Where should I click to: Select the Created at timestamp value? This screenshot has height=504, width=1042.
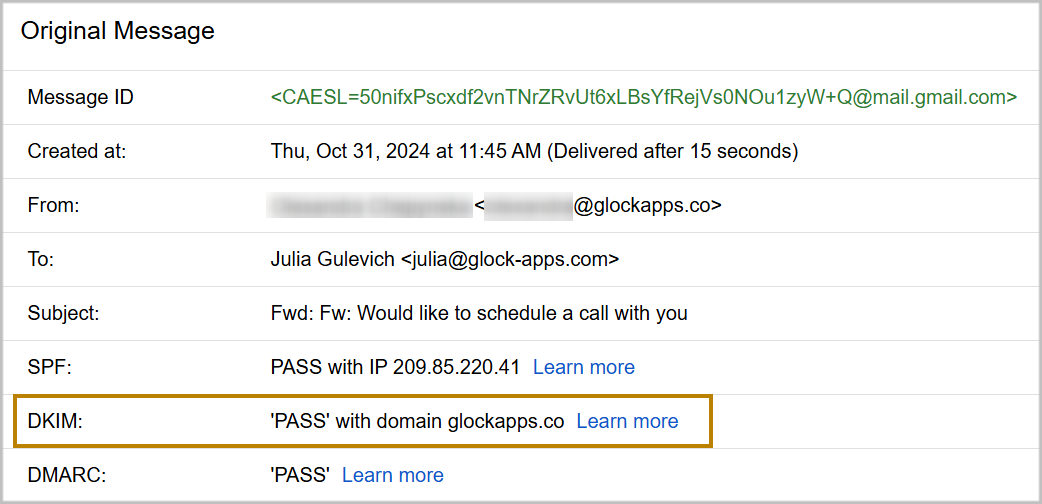534,152
